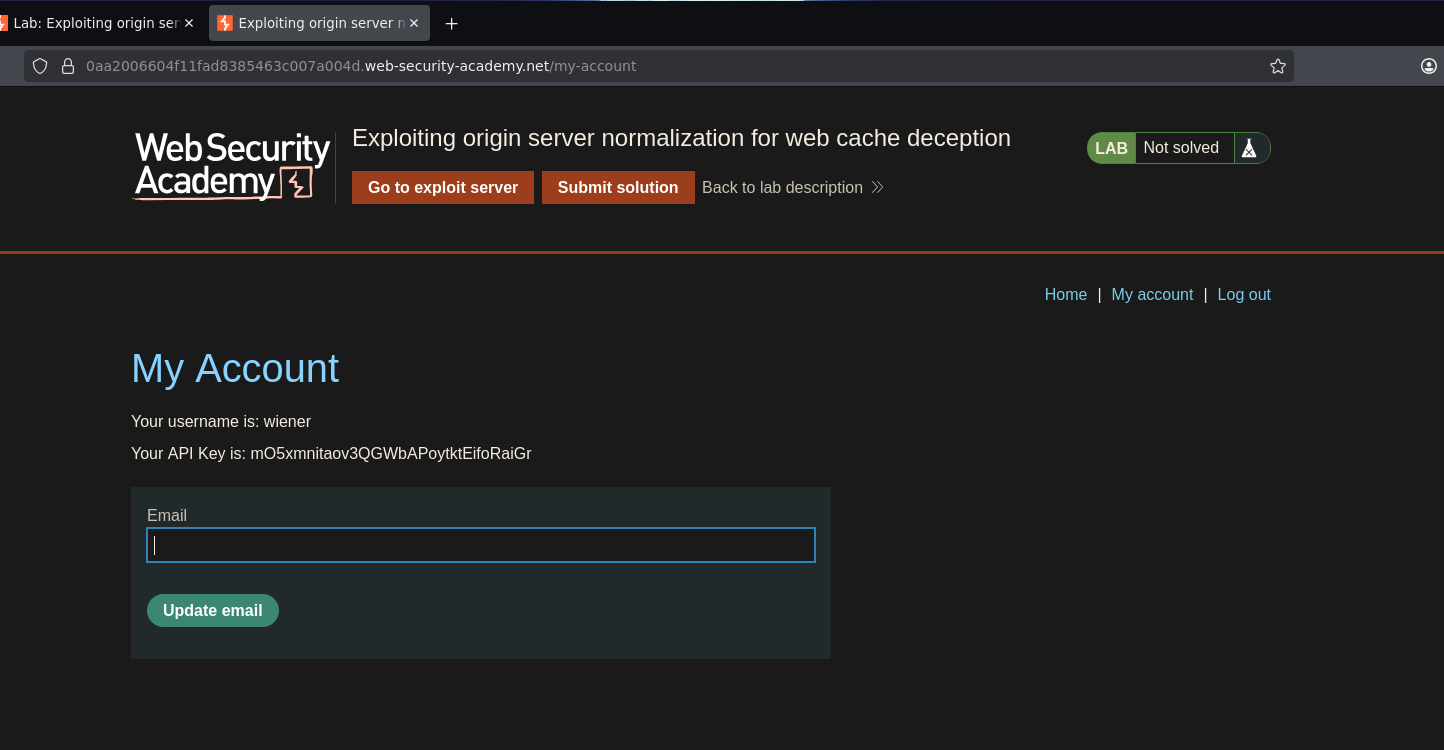
Task: Close the active 'Exploiting origin server' tab
Action: click(414, 23)
